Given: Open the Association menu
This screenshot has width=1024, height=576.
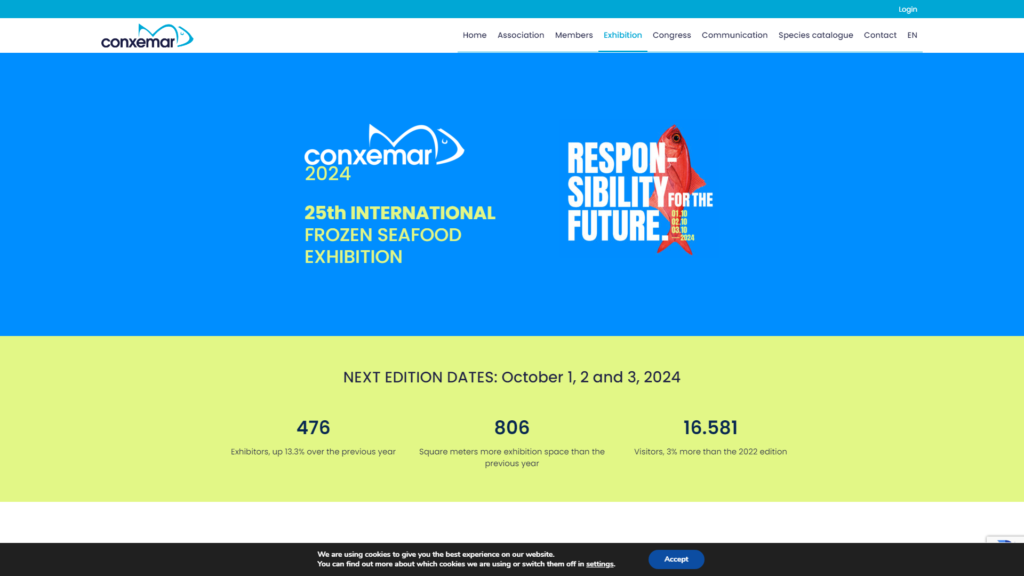Looking at the screenshot, I should tap(520, 35).
